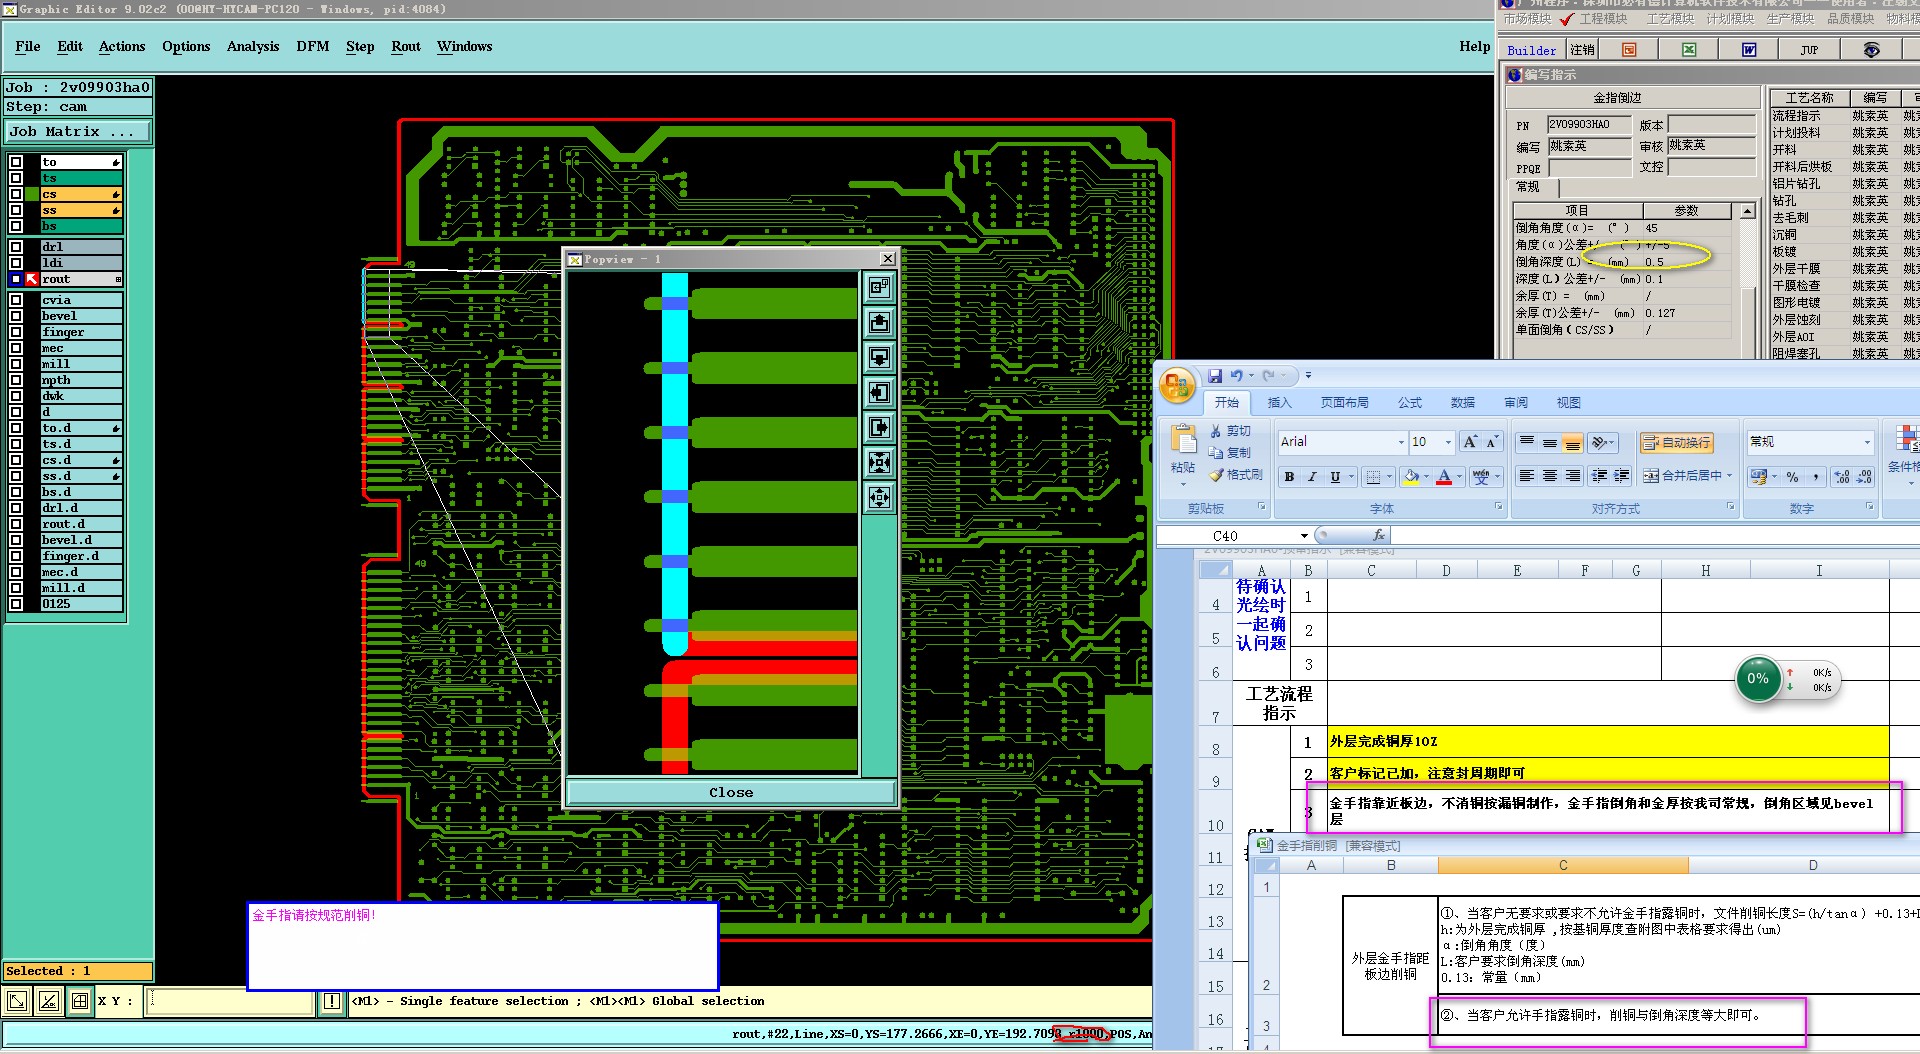Screen dimensions: 1920x1054
Task: Enable the drl layer checkbox
Action: pos(16,247)
